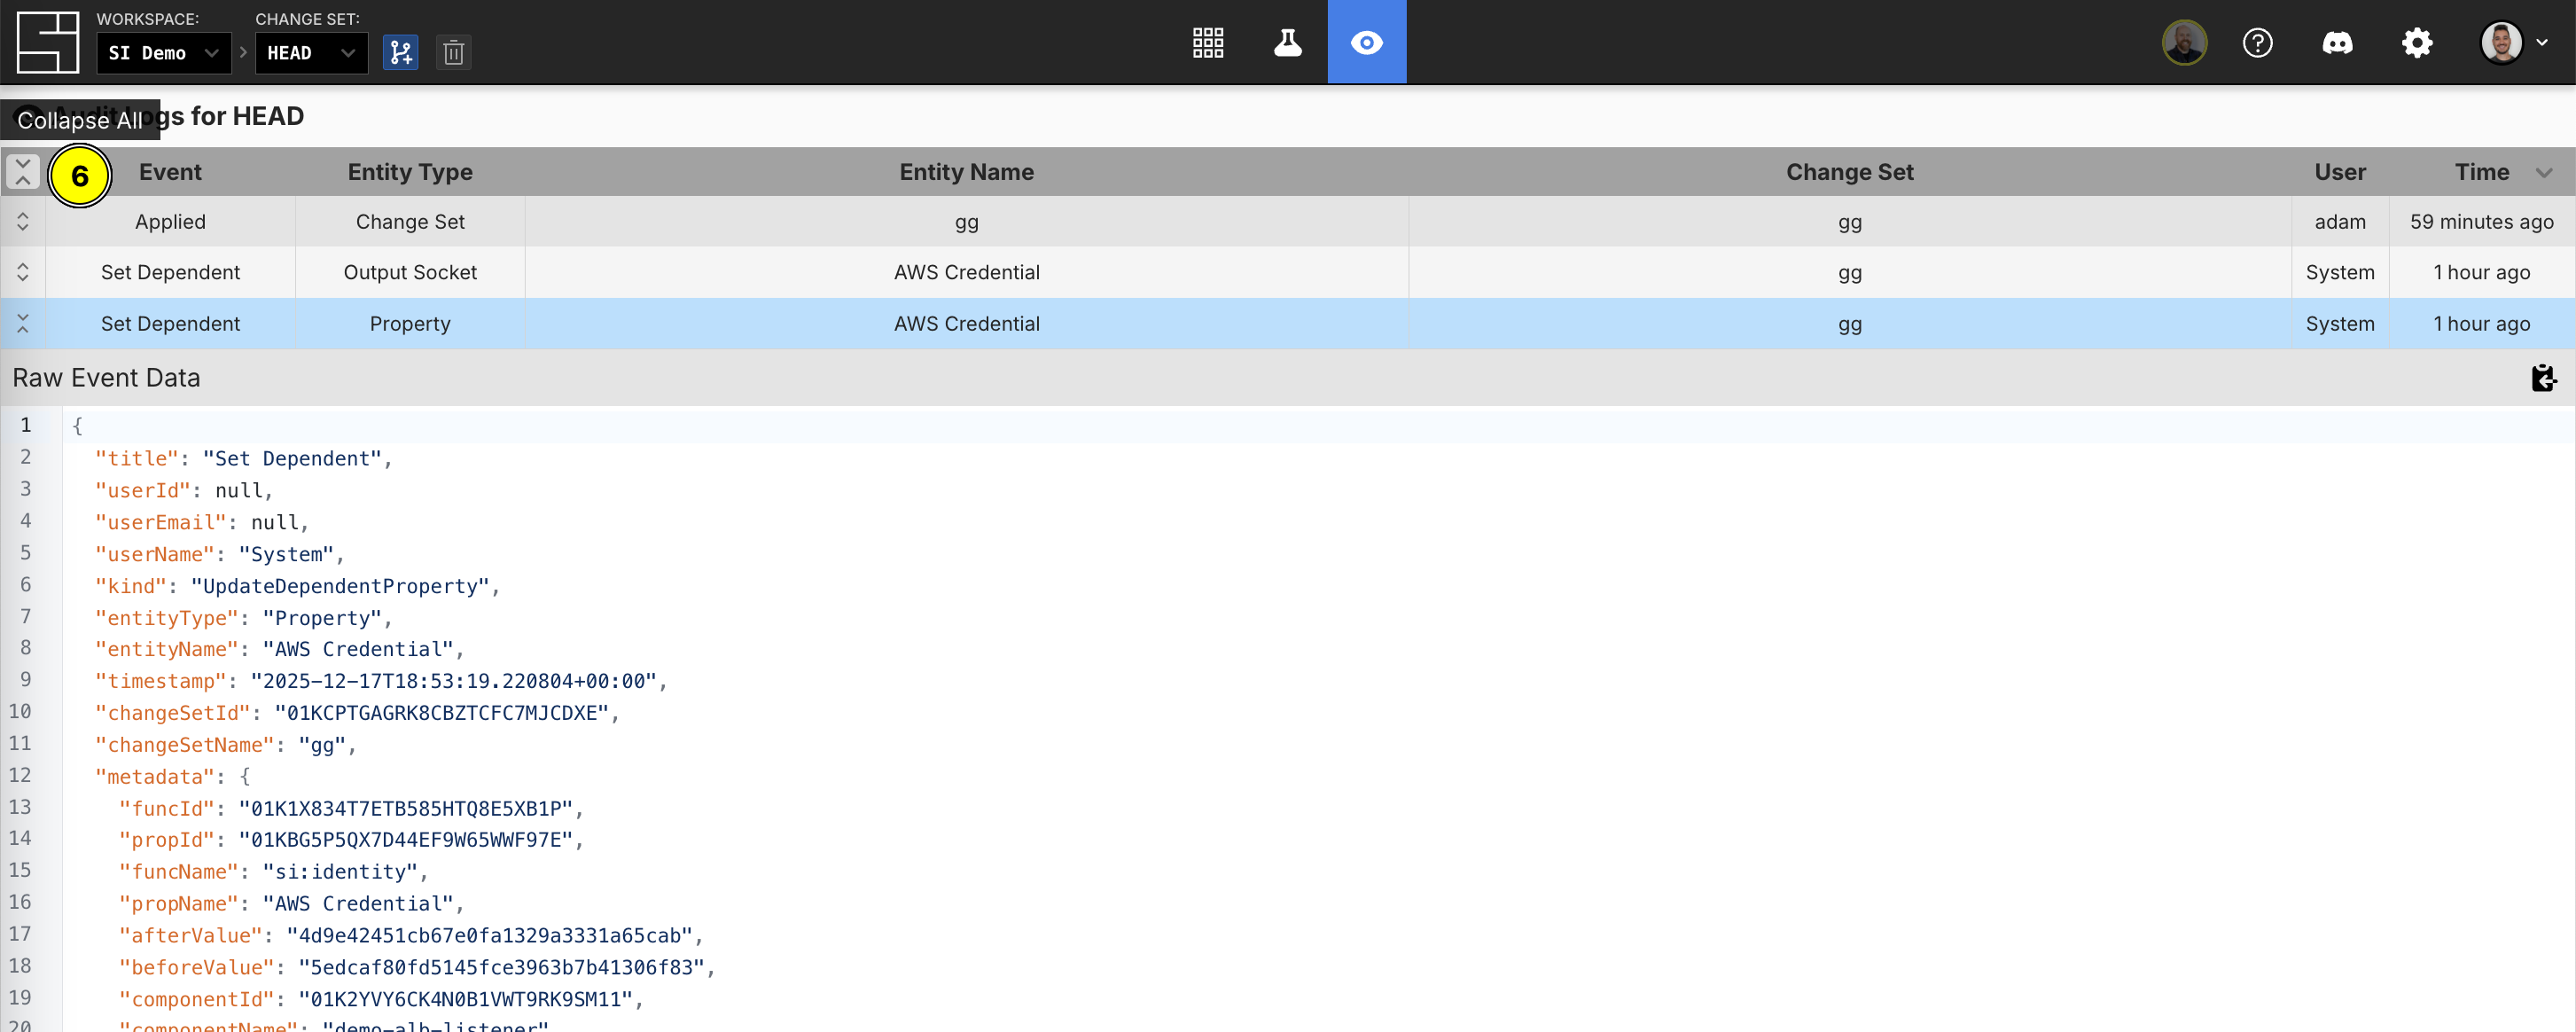Open the beaker customize view
Image resolution: width=2576 pixels, height=1032 pixels.
coord(1287,42)
